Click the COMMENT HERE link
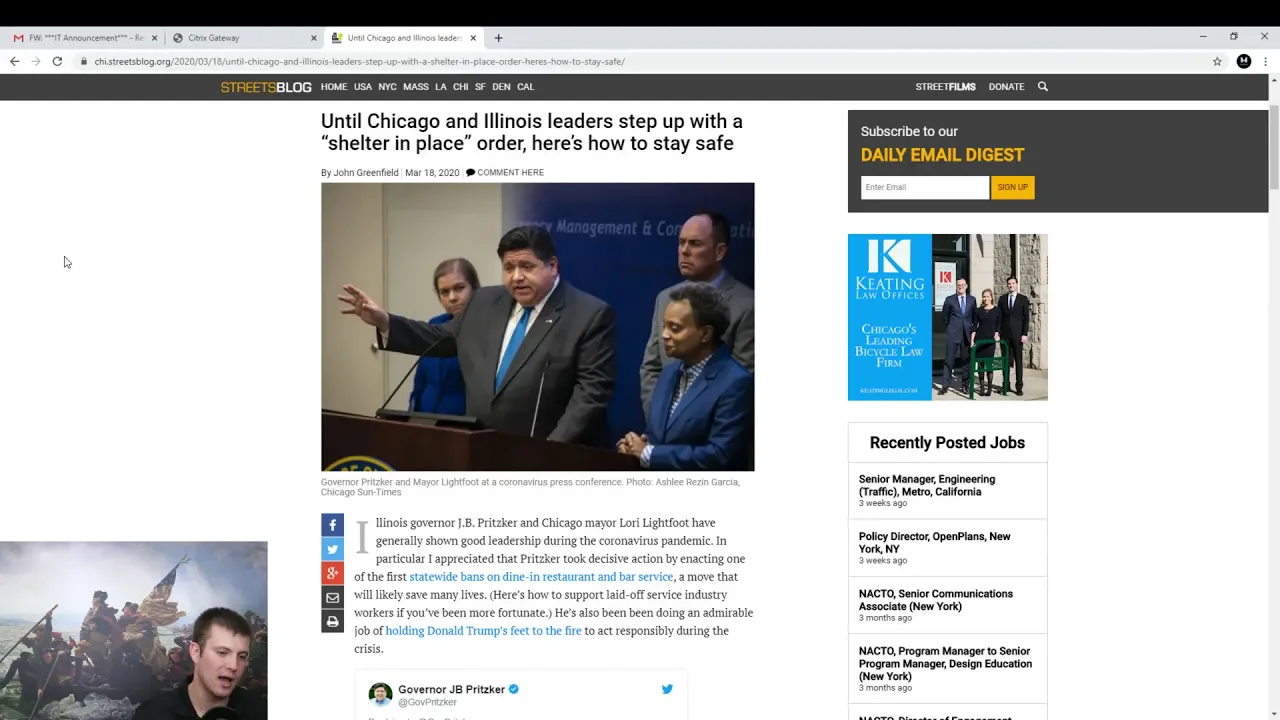Screen dimensions: 1280x720 click(x=505, y=173)
